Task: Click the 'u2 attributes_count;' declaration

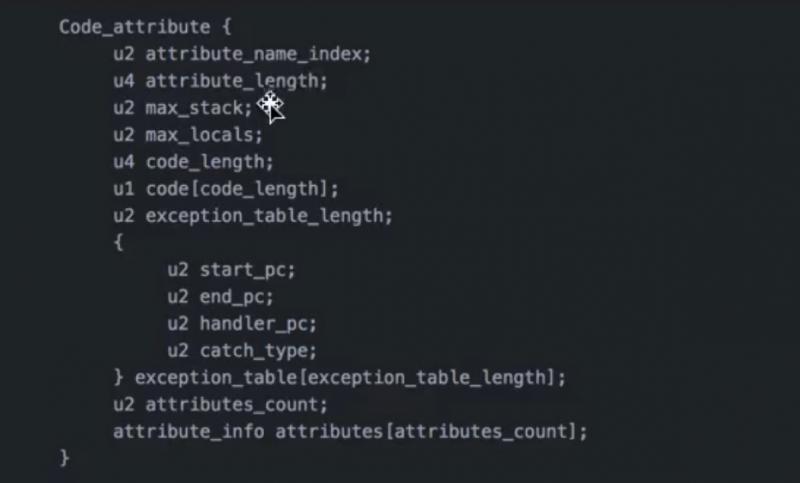Action: 220,405
